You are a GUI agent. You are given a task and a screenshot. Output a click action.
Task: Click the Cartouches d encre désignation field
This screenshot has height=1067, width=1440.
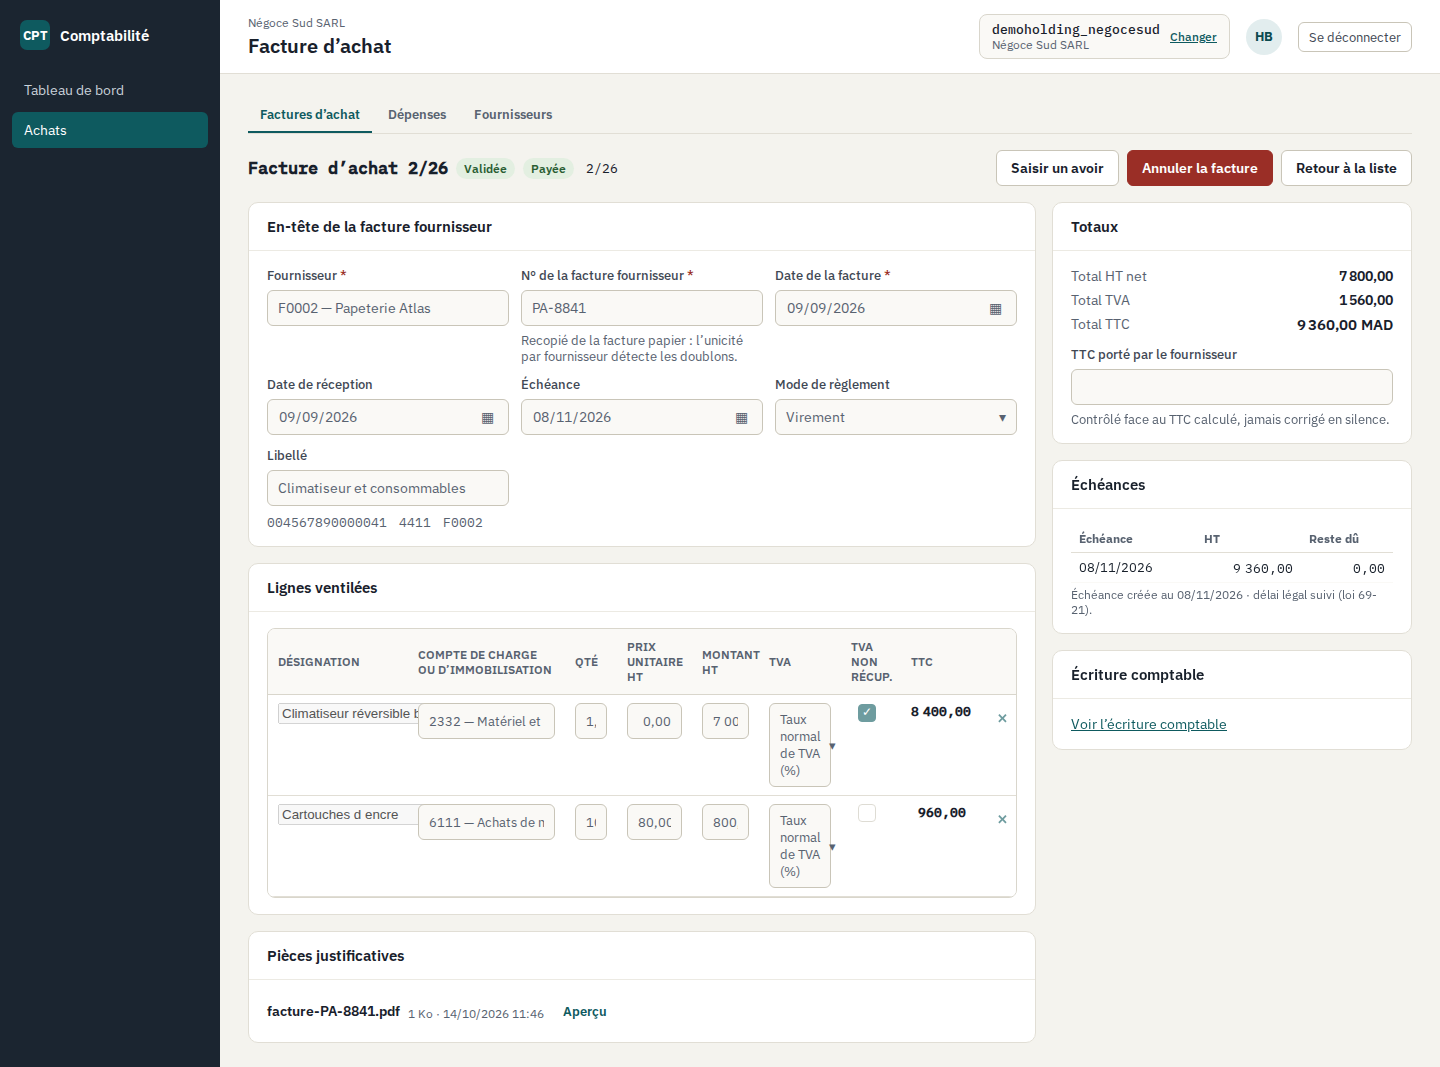pos(348,815)
